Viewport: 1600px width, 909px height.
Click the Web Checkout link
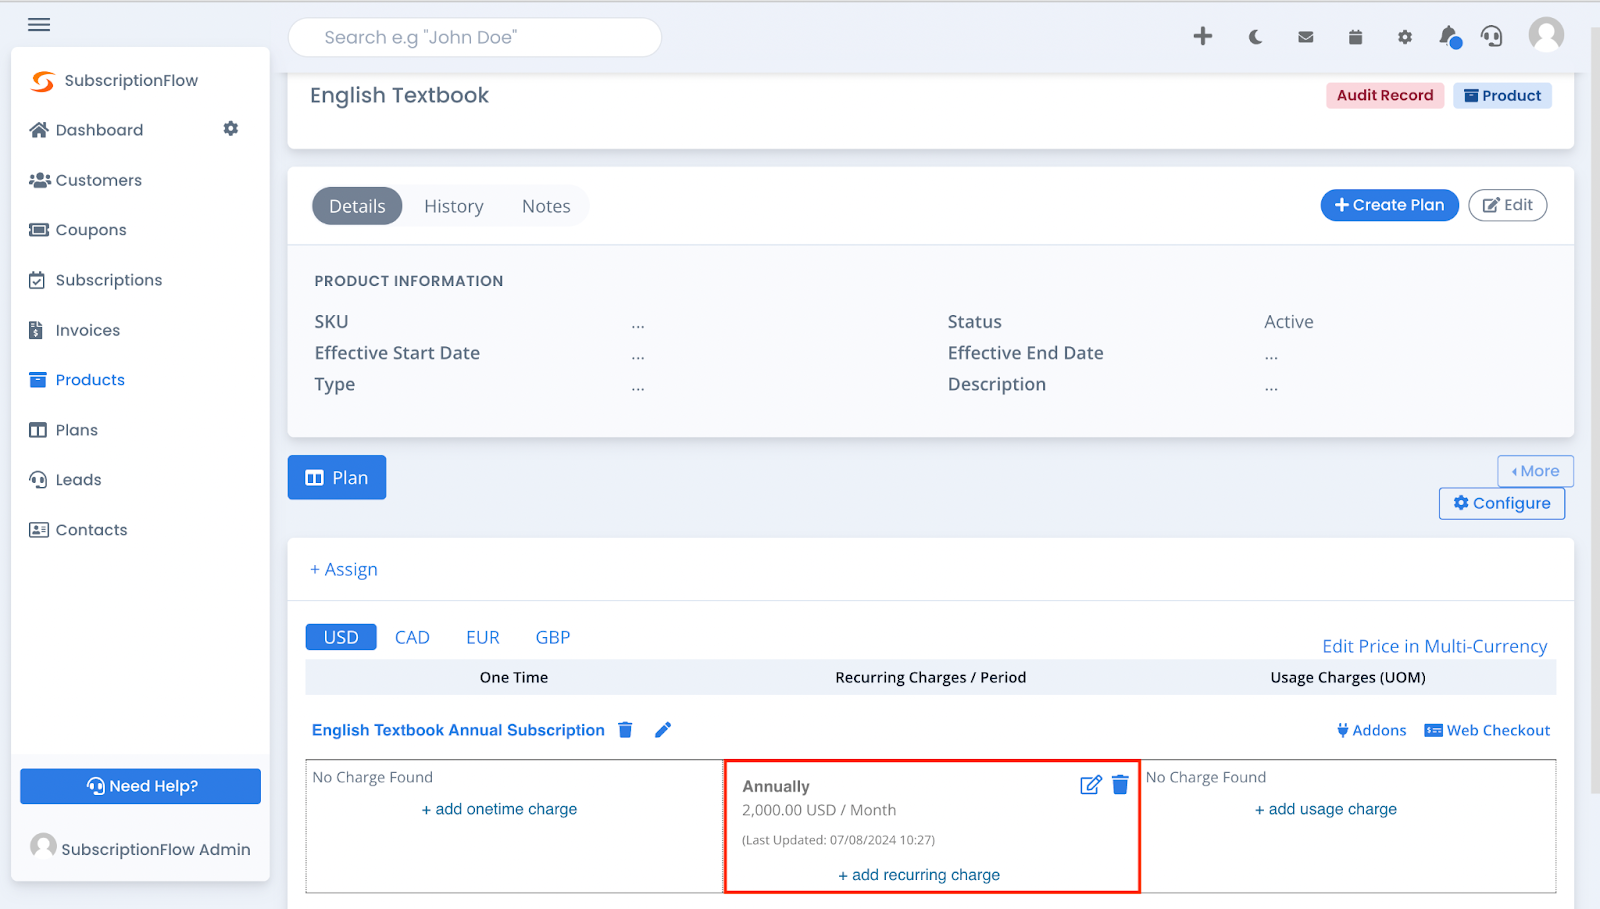click(1487, 730)
